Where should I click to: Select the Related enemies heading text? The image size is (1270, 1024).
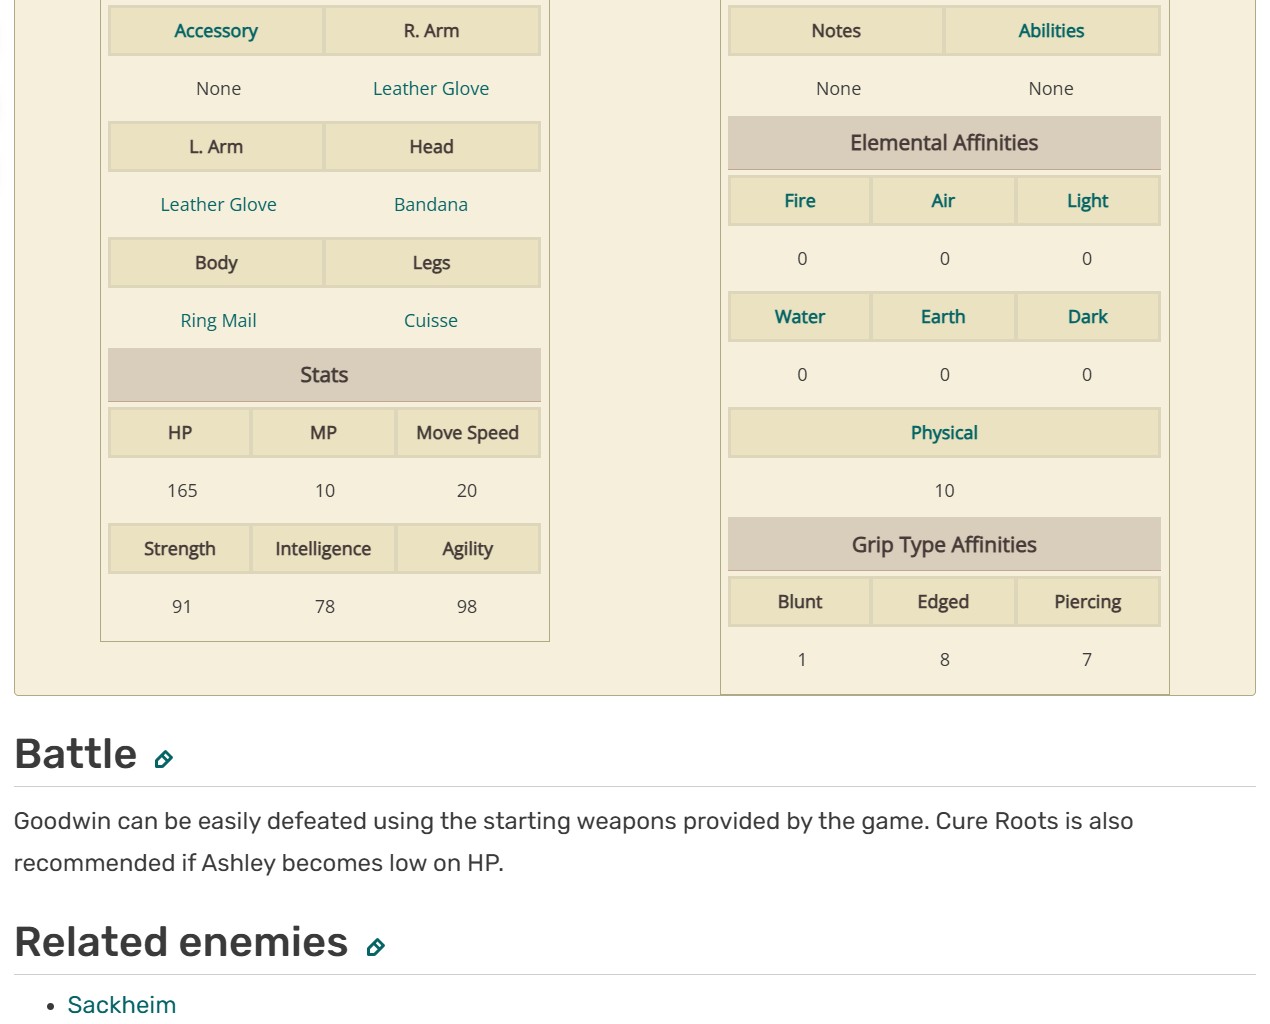181,942
